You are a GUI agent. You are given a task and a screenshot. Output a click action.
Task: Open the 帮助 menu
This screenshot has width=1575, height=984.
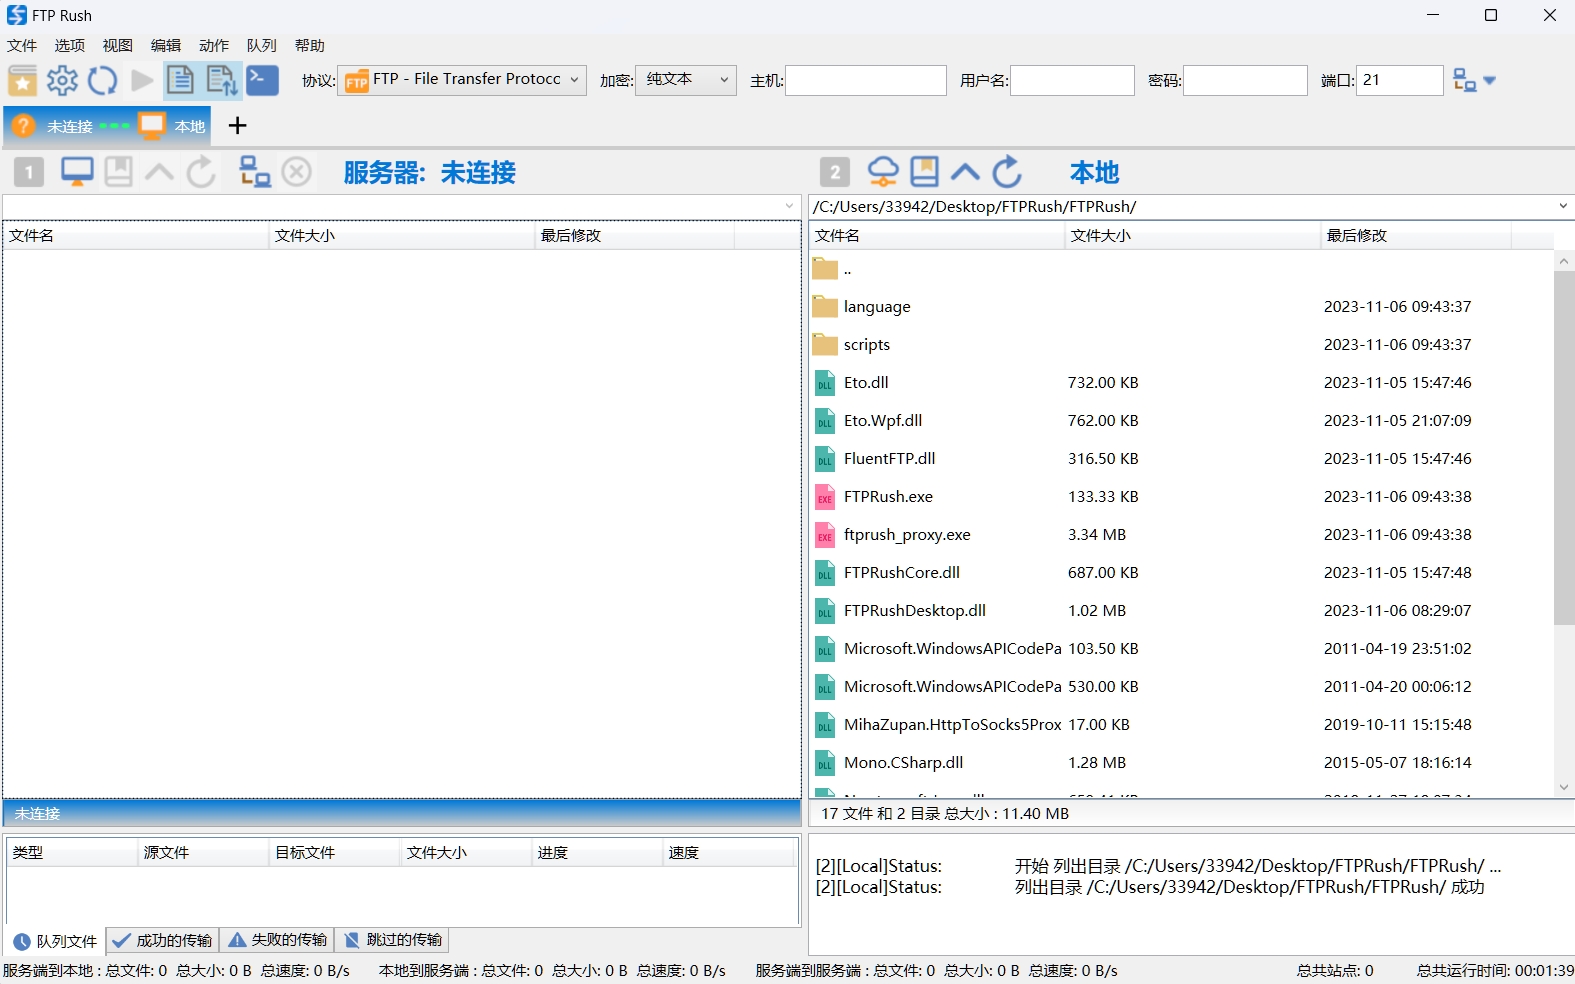310,46
